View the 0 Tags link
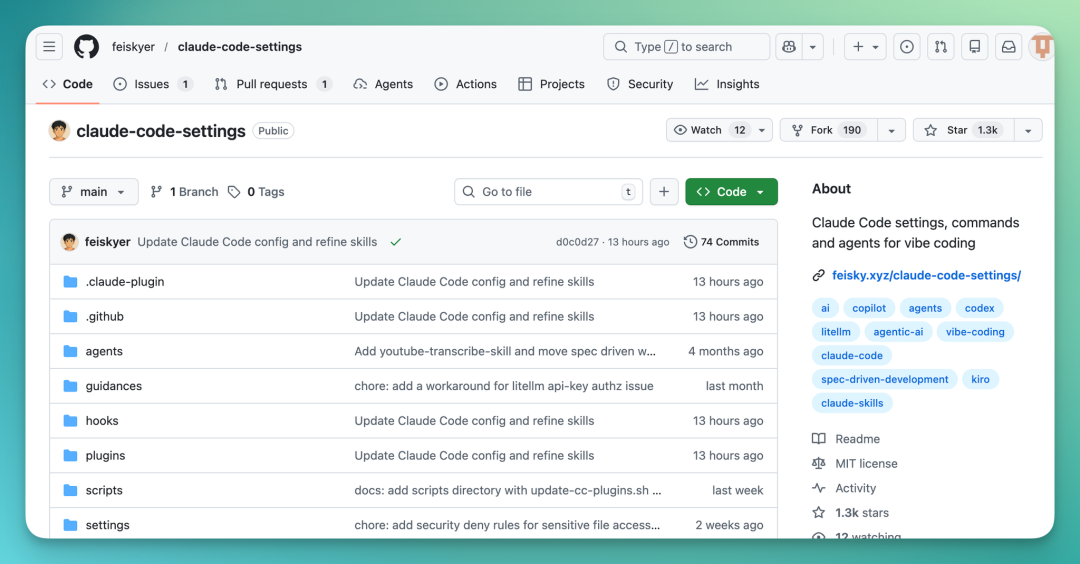Viewport: 1080px width, 564px height. point(256,191)
